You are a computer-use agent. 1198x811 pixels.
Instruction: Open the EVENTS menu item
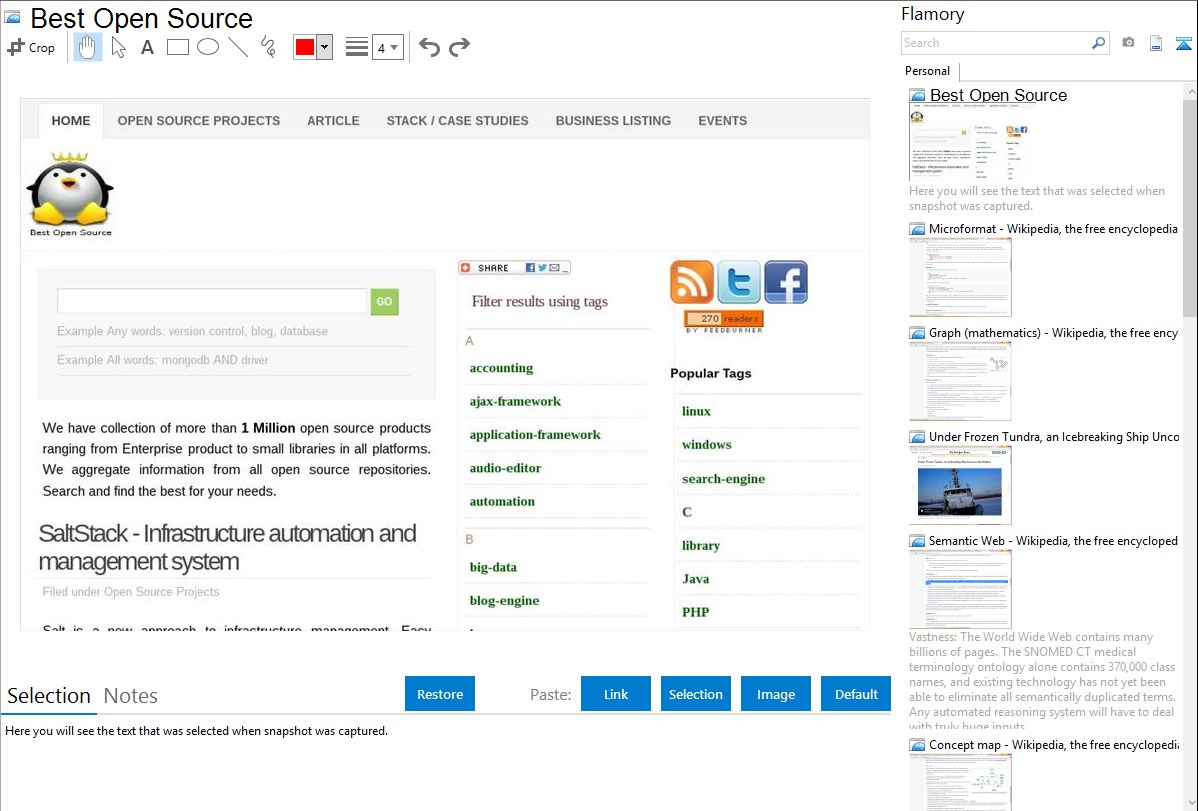tap(723, 121)
